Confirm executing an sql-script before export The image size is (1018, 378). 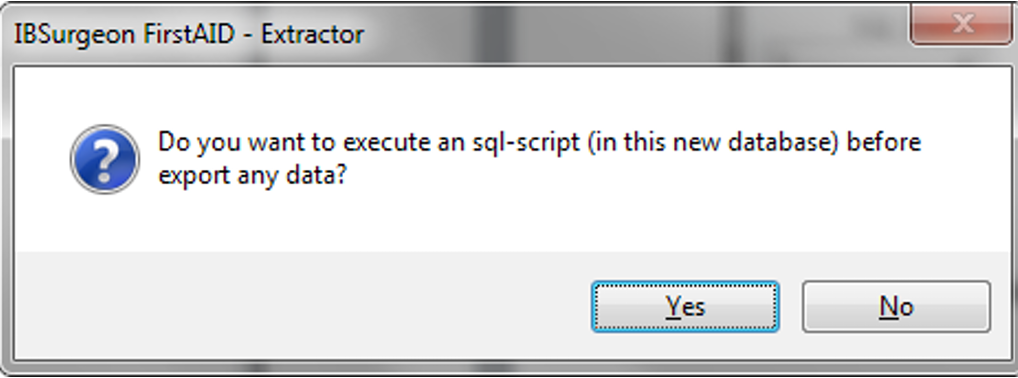pyautogui.click(x=685, y=307)
